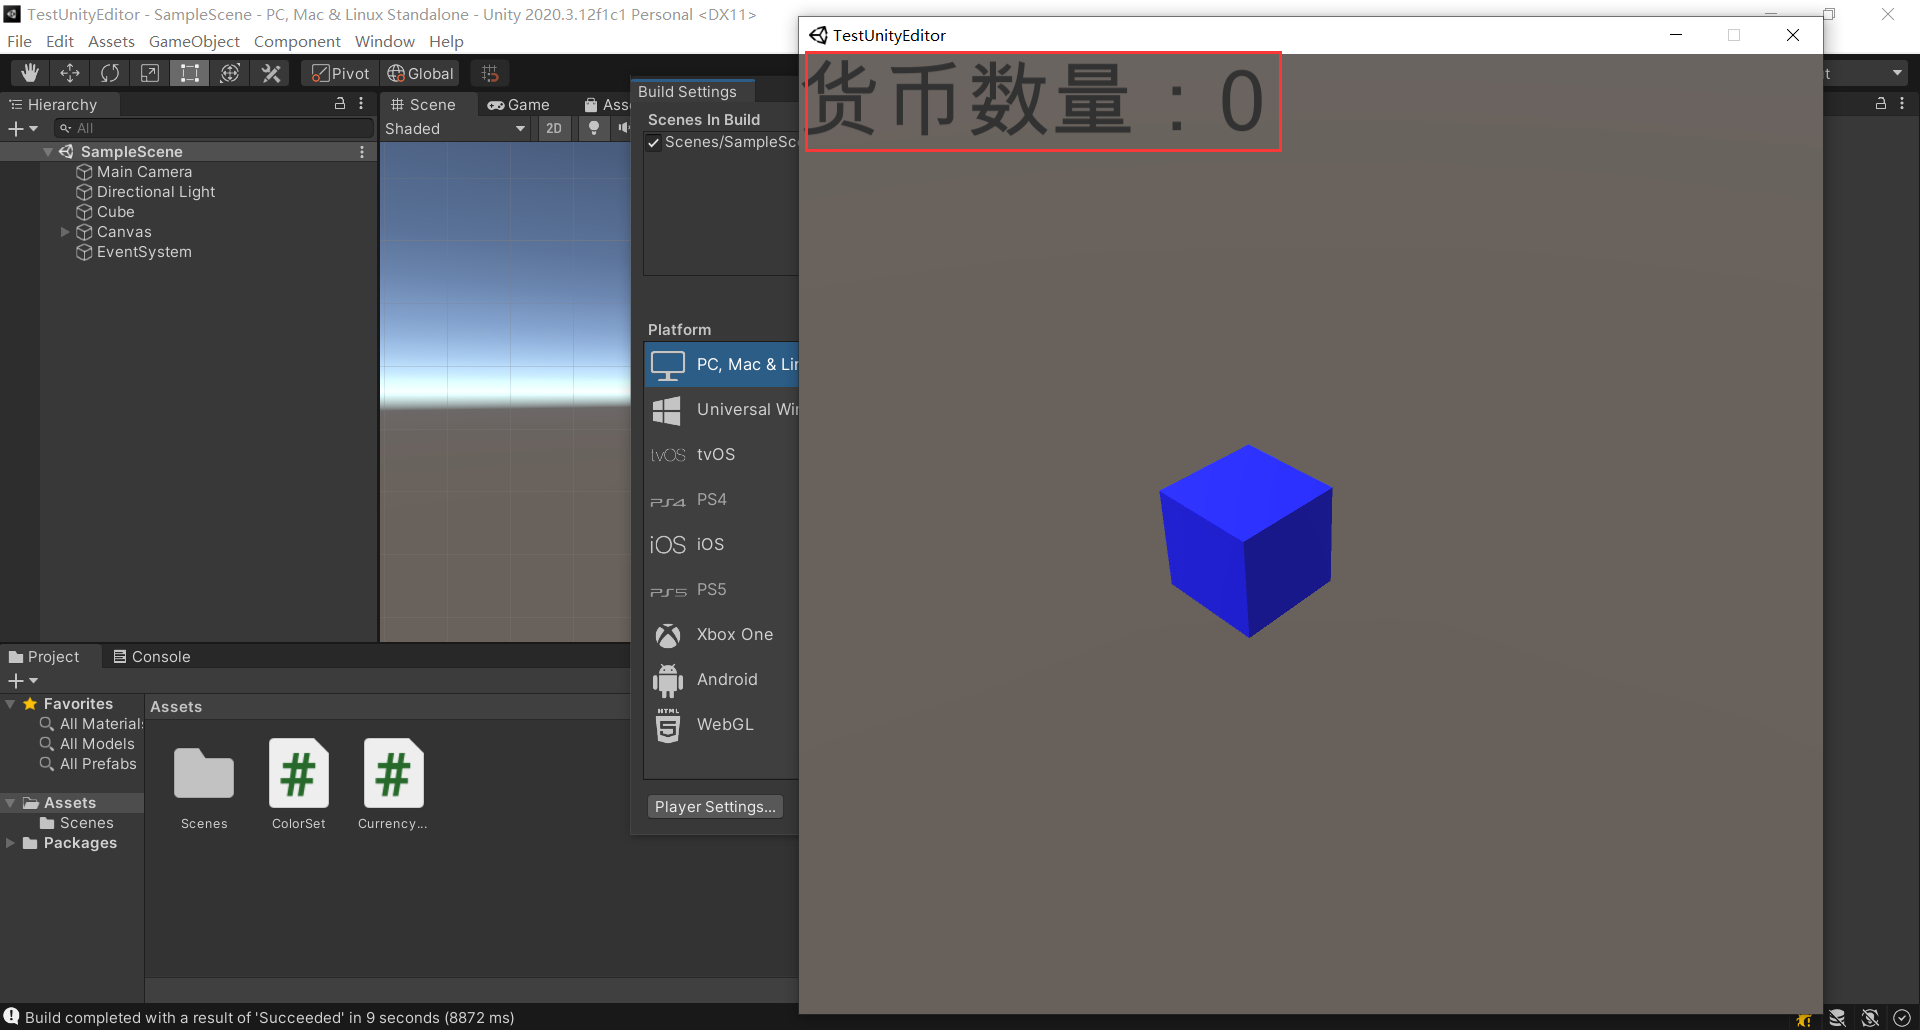Open the Hierarchy Create plus icon
This screenshot has height=1030, width=1920.
(15, 128)
